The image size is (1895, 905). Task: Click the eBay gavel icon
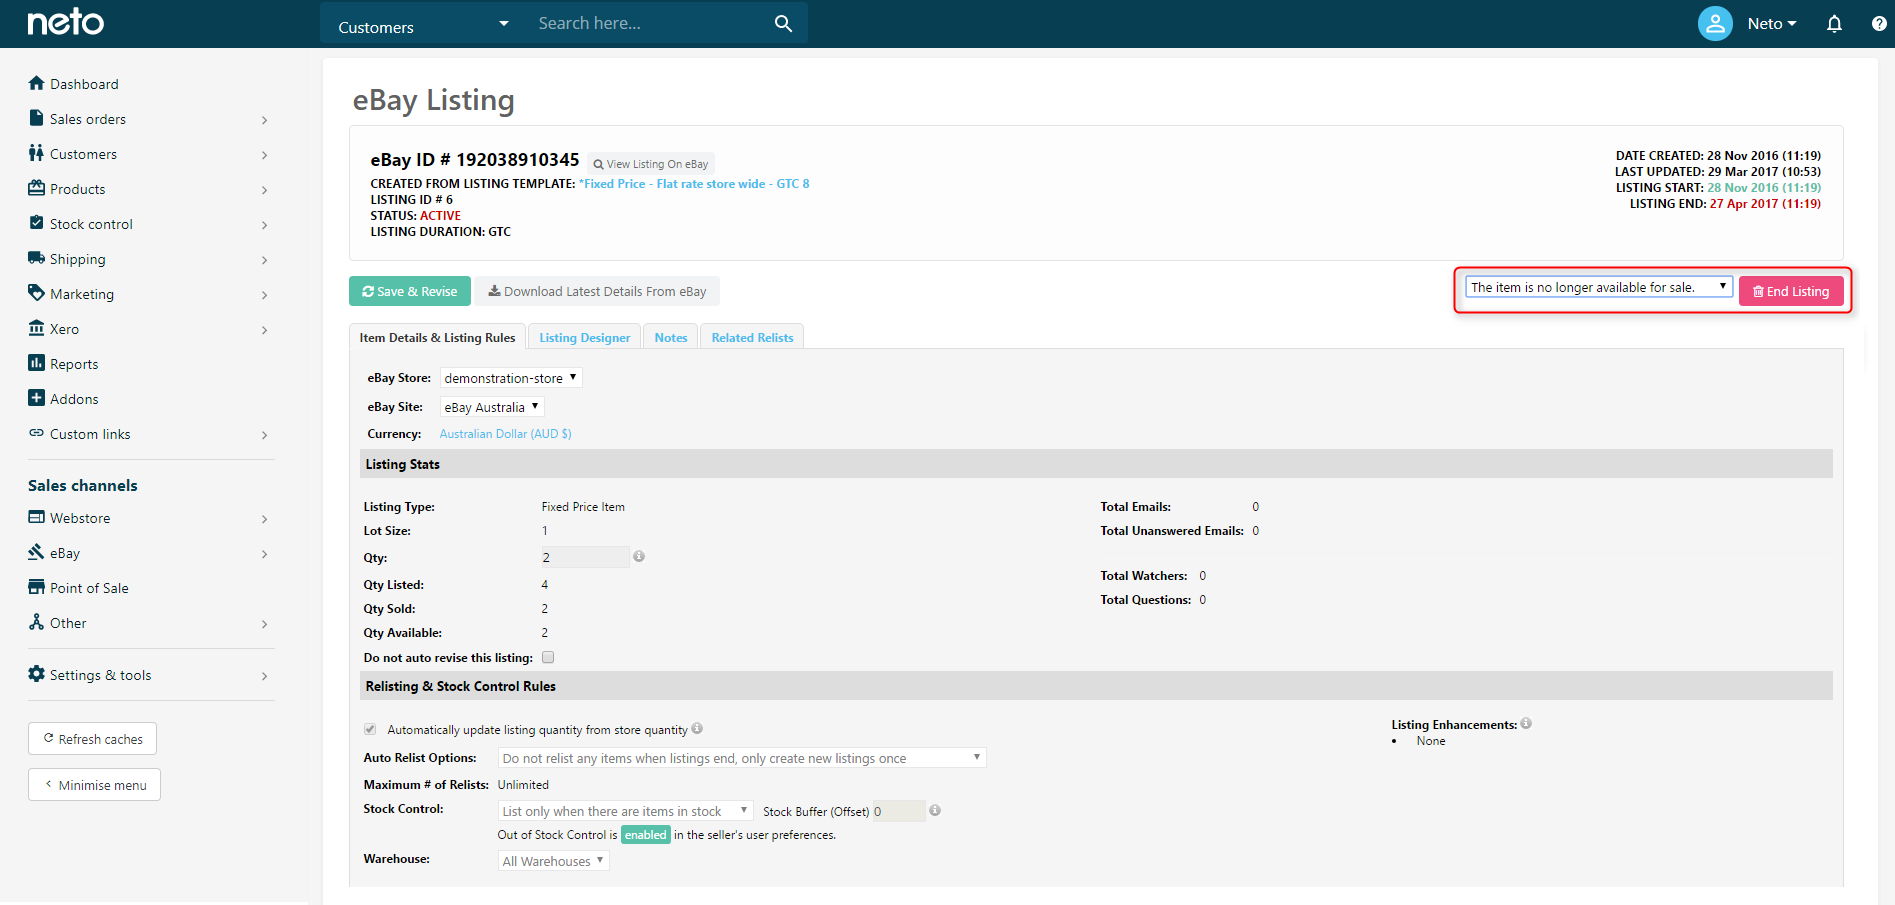pyautogui.click(x=37, y=552)
